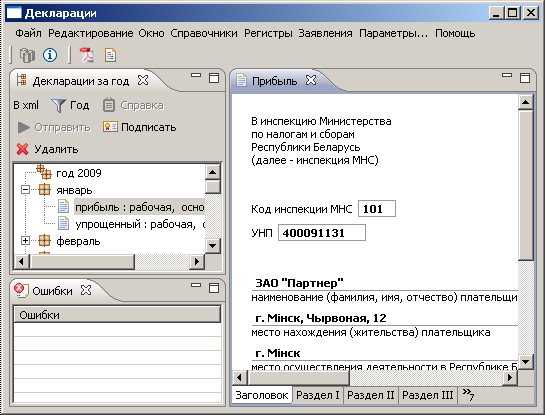Image resolution: width=546 pixels, height=415 pixels.
Task: Click the Год filter funnel icon
Action: (58, 105)
